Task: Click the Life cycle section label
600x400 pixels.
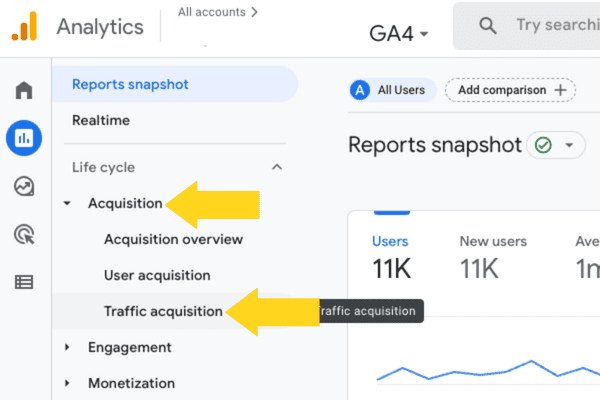Action: pyautogui.click(x=103, y=167)
